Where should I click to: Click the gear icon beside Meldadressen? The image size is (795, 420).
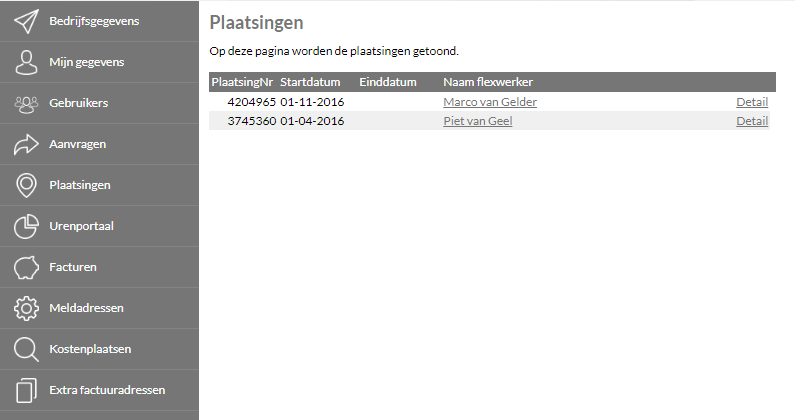[26, 308]
